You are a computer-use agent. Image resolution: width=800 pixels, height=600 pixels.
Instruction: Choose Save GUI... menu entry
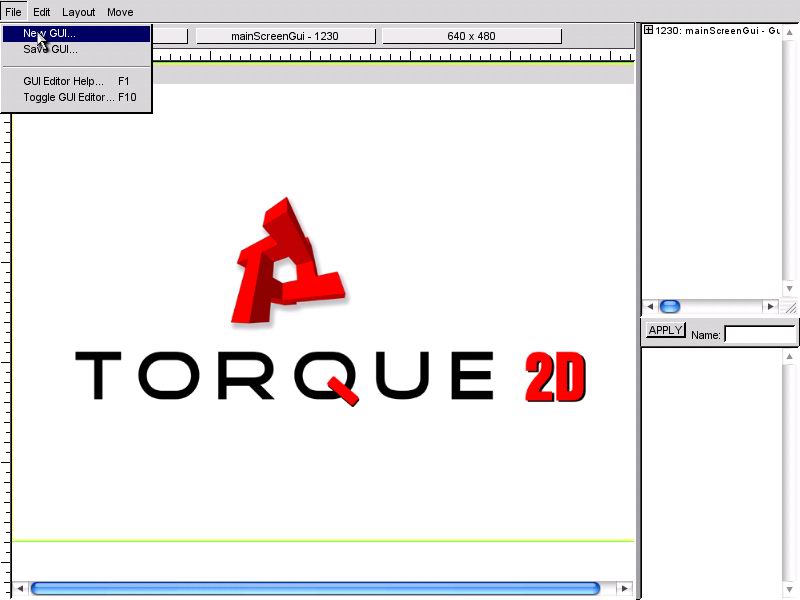click(77, 49)
